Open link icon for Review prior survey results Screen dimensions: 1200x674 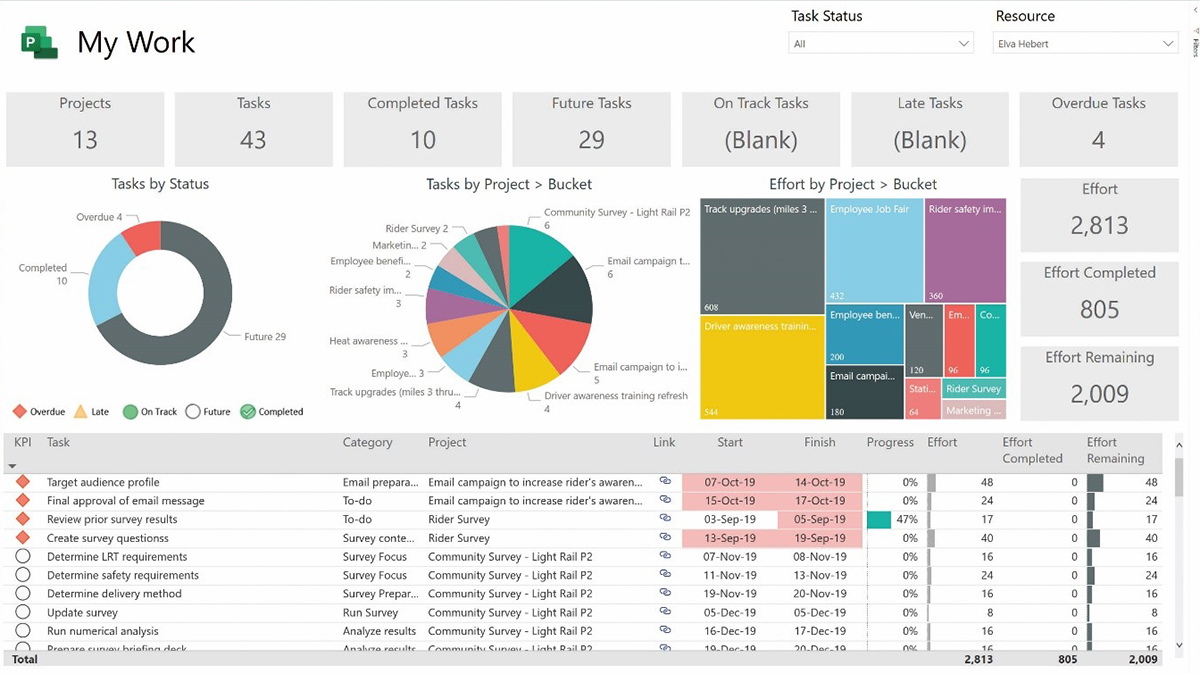[x=665, y=519]
